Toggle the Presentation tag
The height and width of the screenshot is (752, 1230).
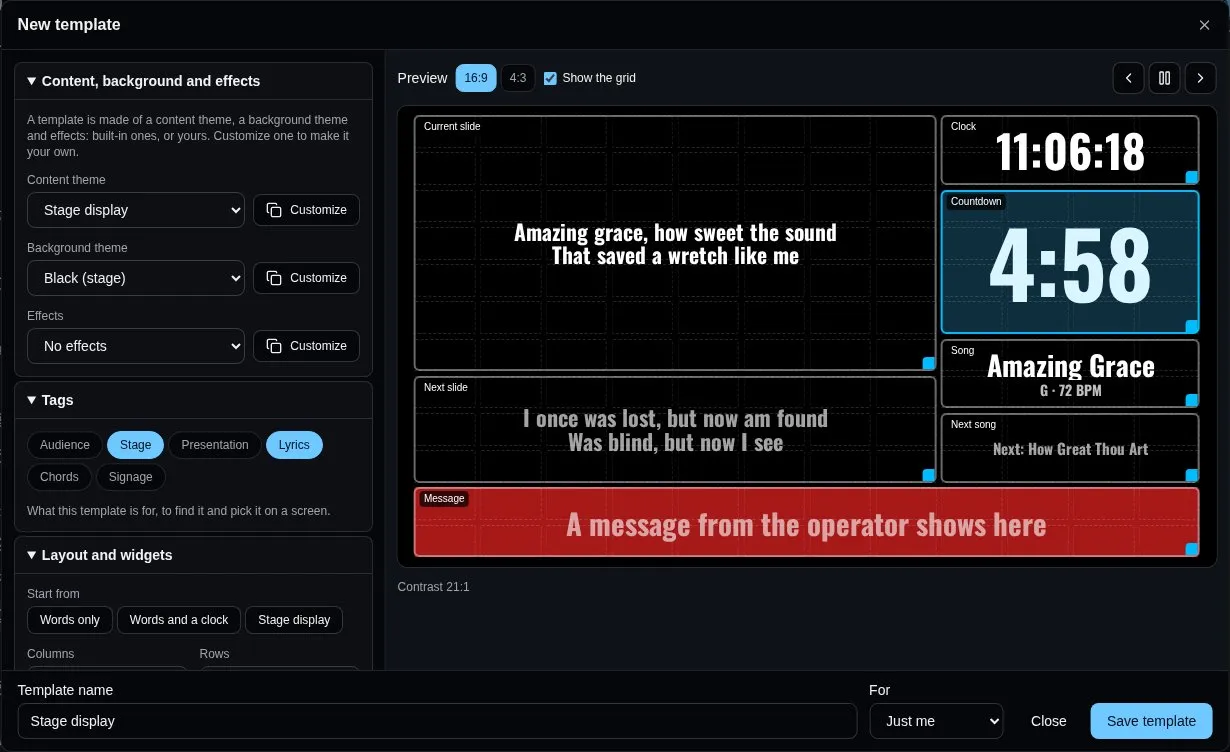coord(215,445)
